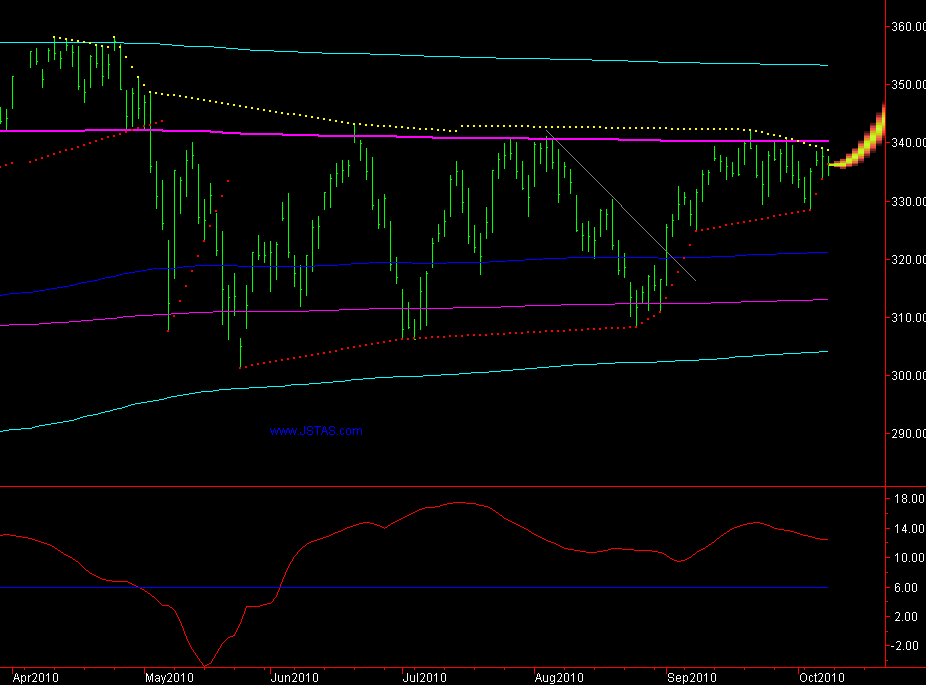Click the red oscillator line's lowest trough
The image size is (926, 685).
(x=207, y=665)
